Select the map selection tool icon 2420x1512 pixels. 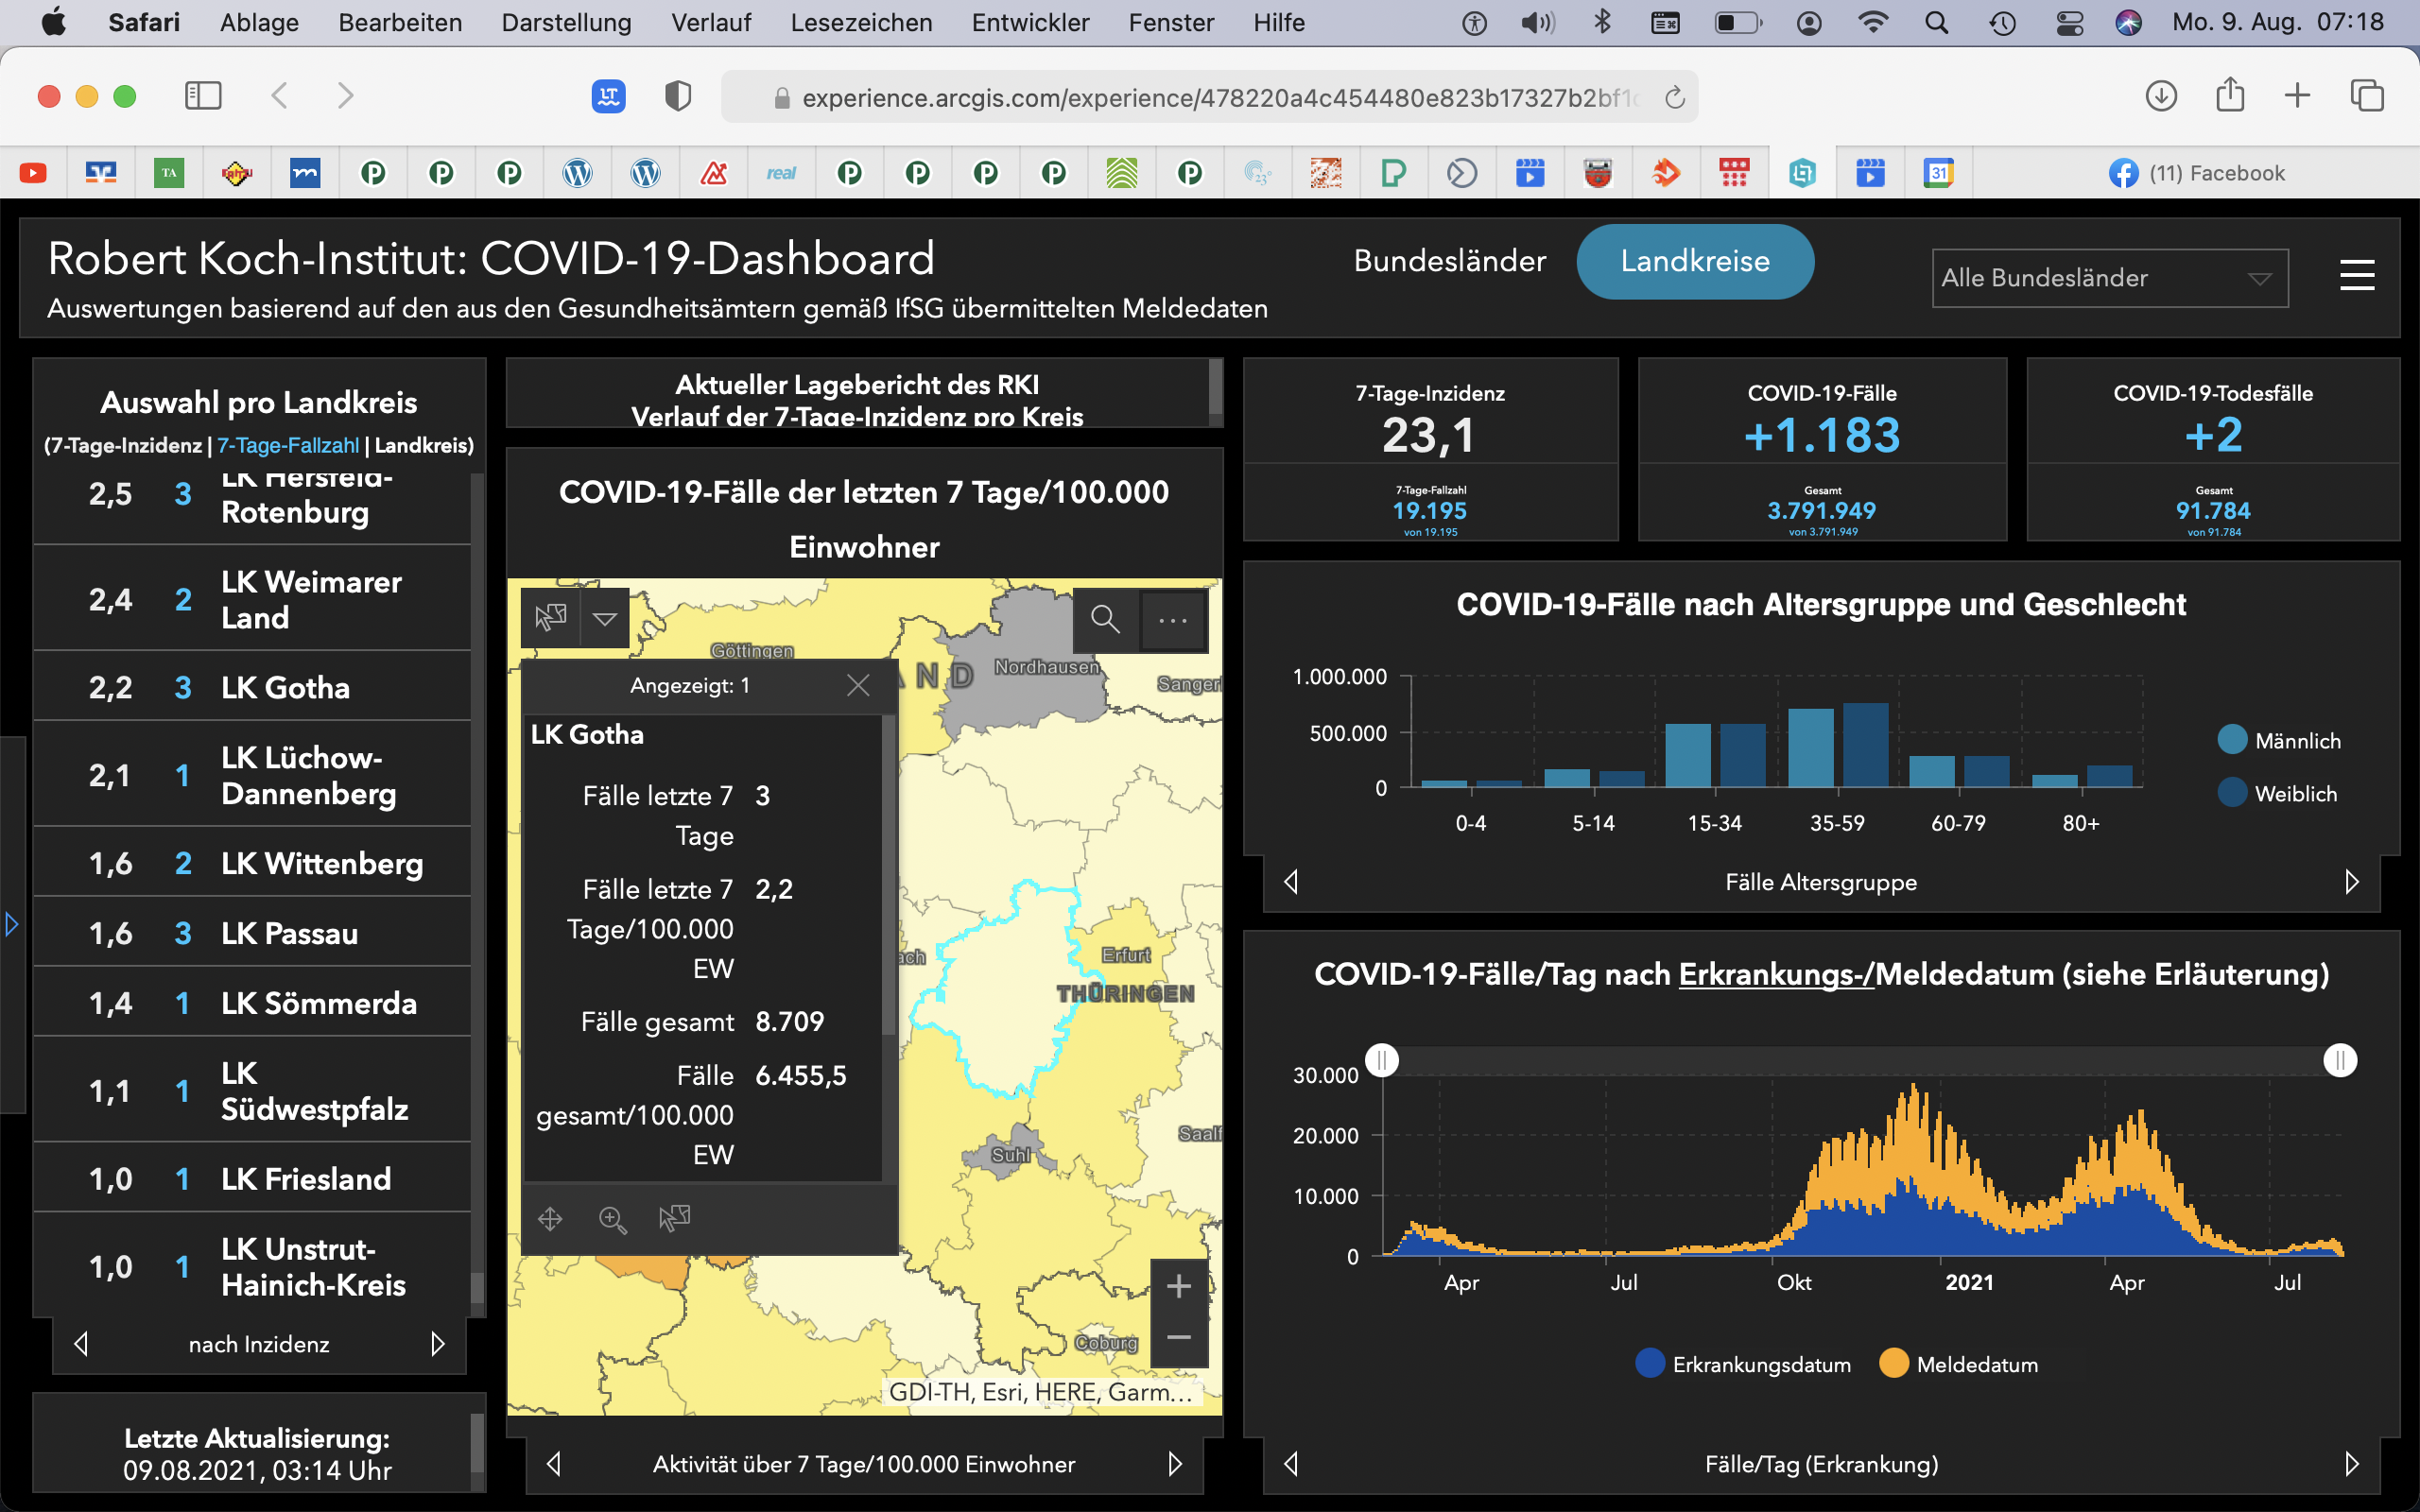550,618
